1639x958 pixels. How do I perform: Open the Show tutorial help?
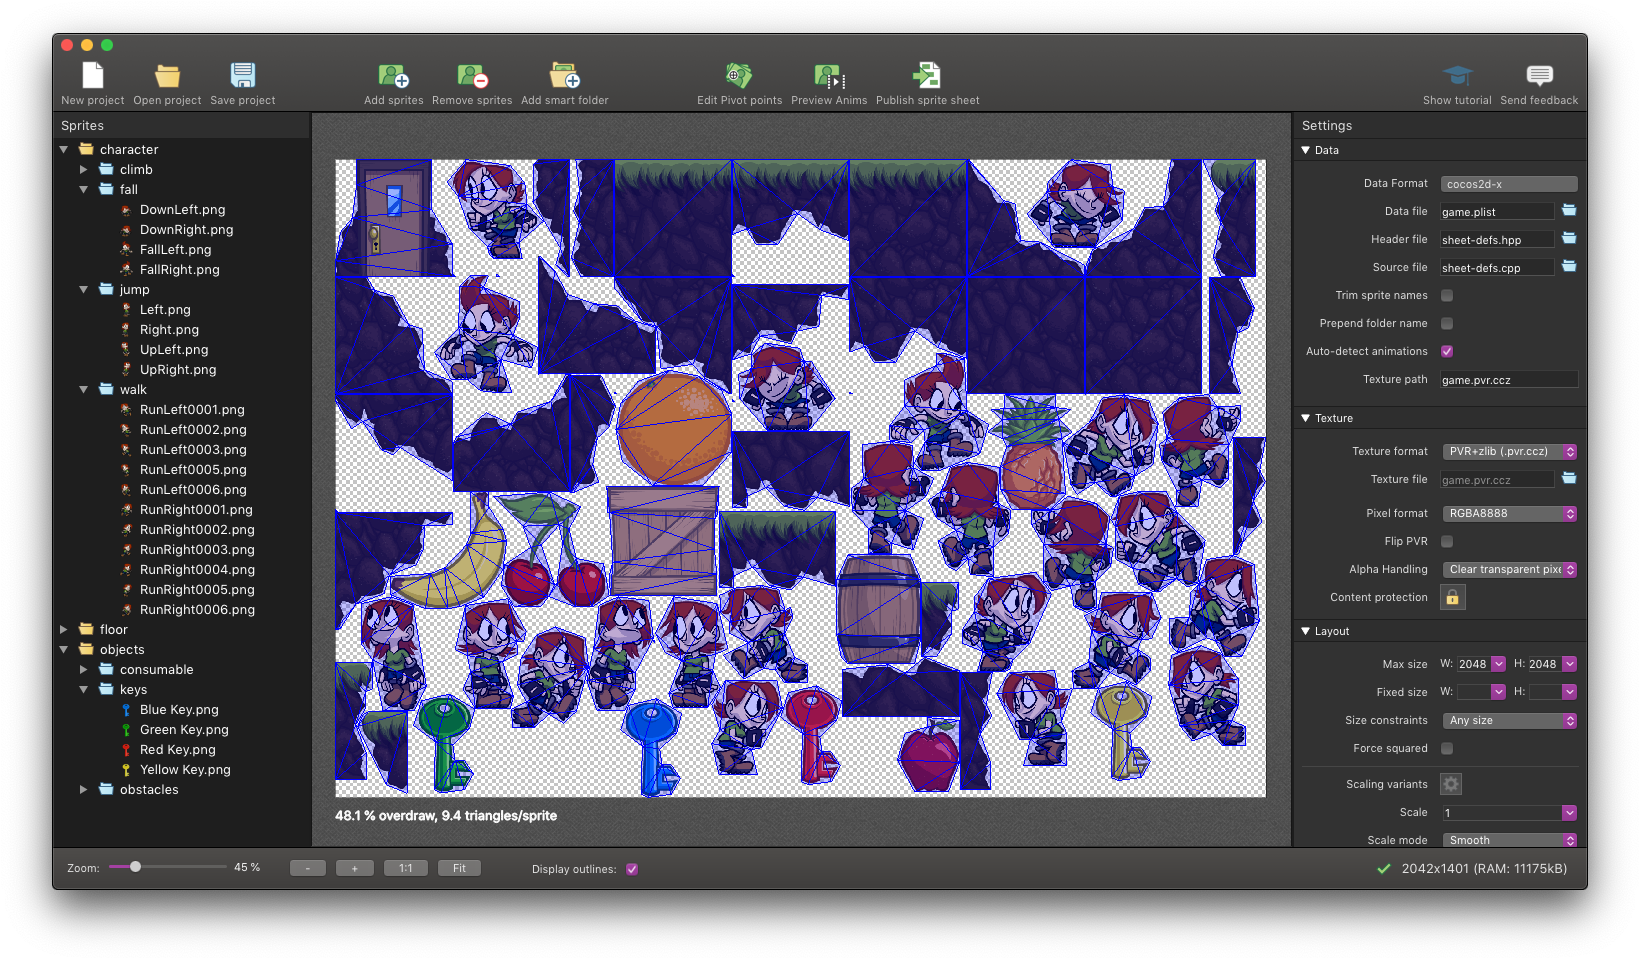(x=1456, y=75)
